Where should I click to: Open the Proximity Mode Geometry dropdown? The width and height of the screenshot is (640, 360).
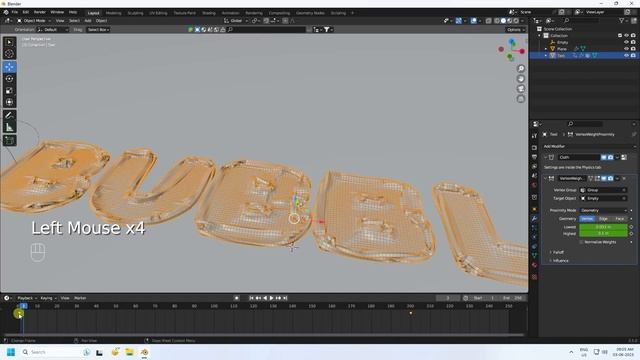(x=603, y=210)
